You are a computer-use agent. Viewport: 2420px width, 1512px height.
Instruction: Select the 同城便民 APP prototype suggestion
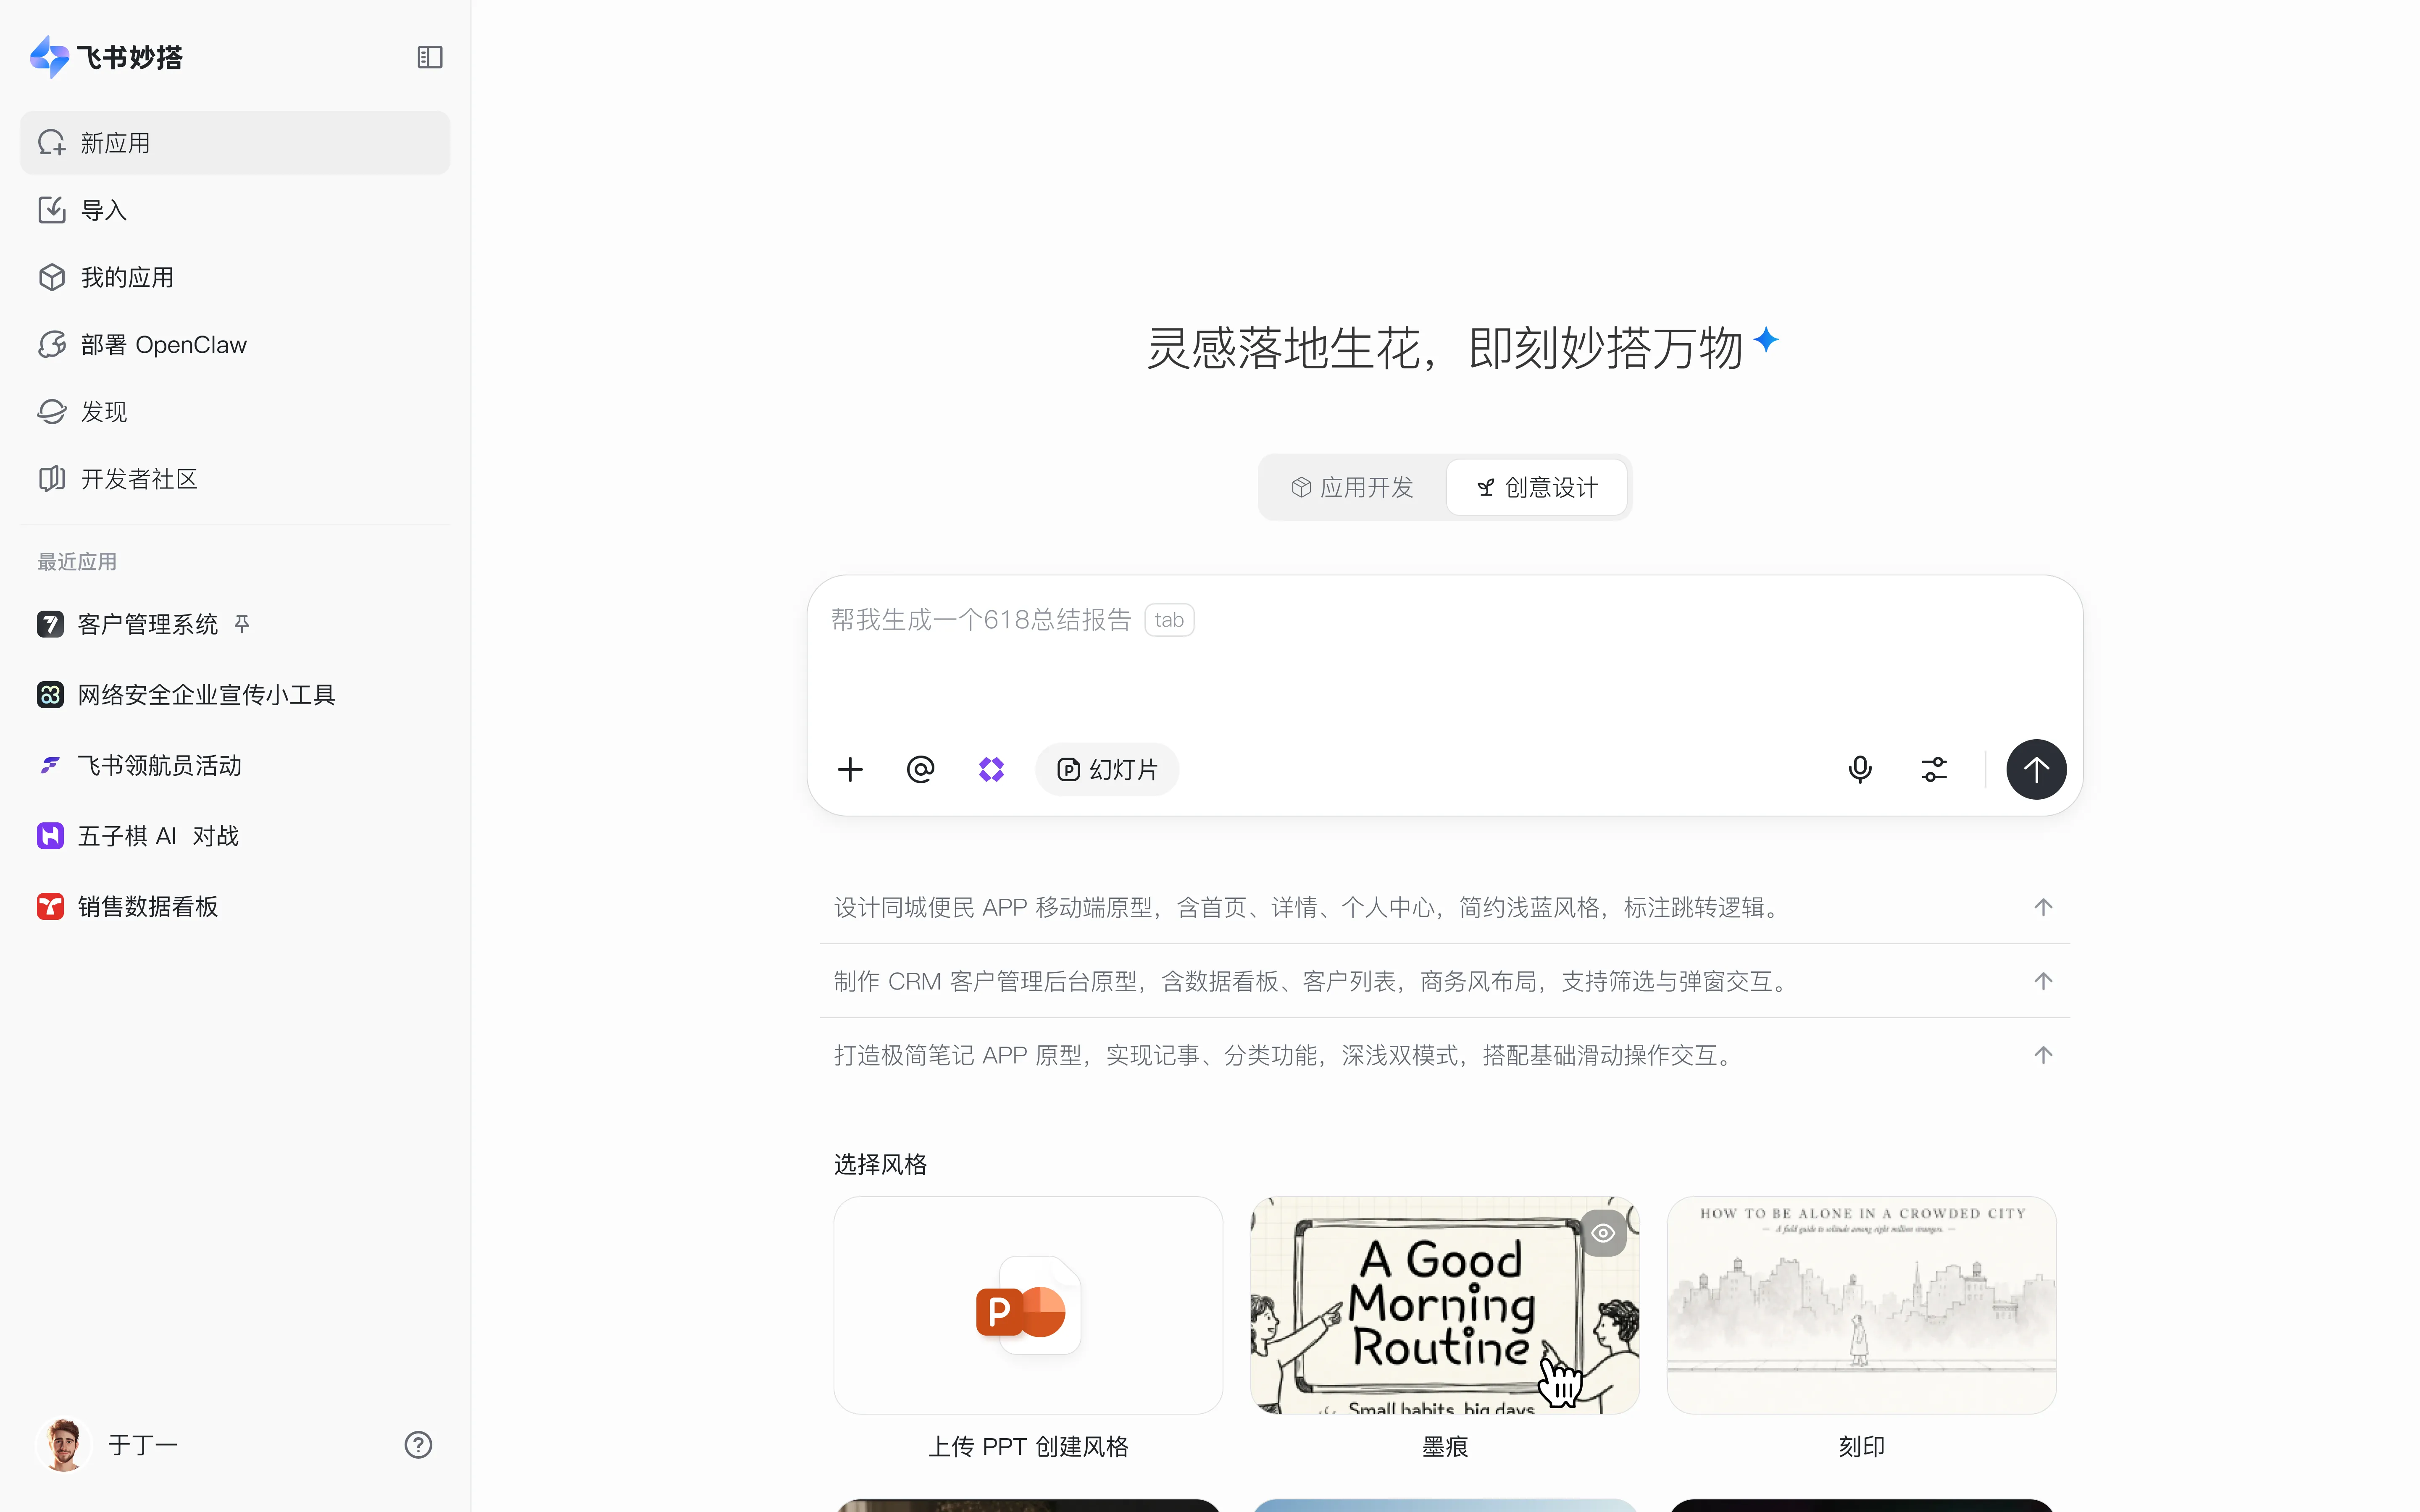pos(1444,907)
